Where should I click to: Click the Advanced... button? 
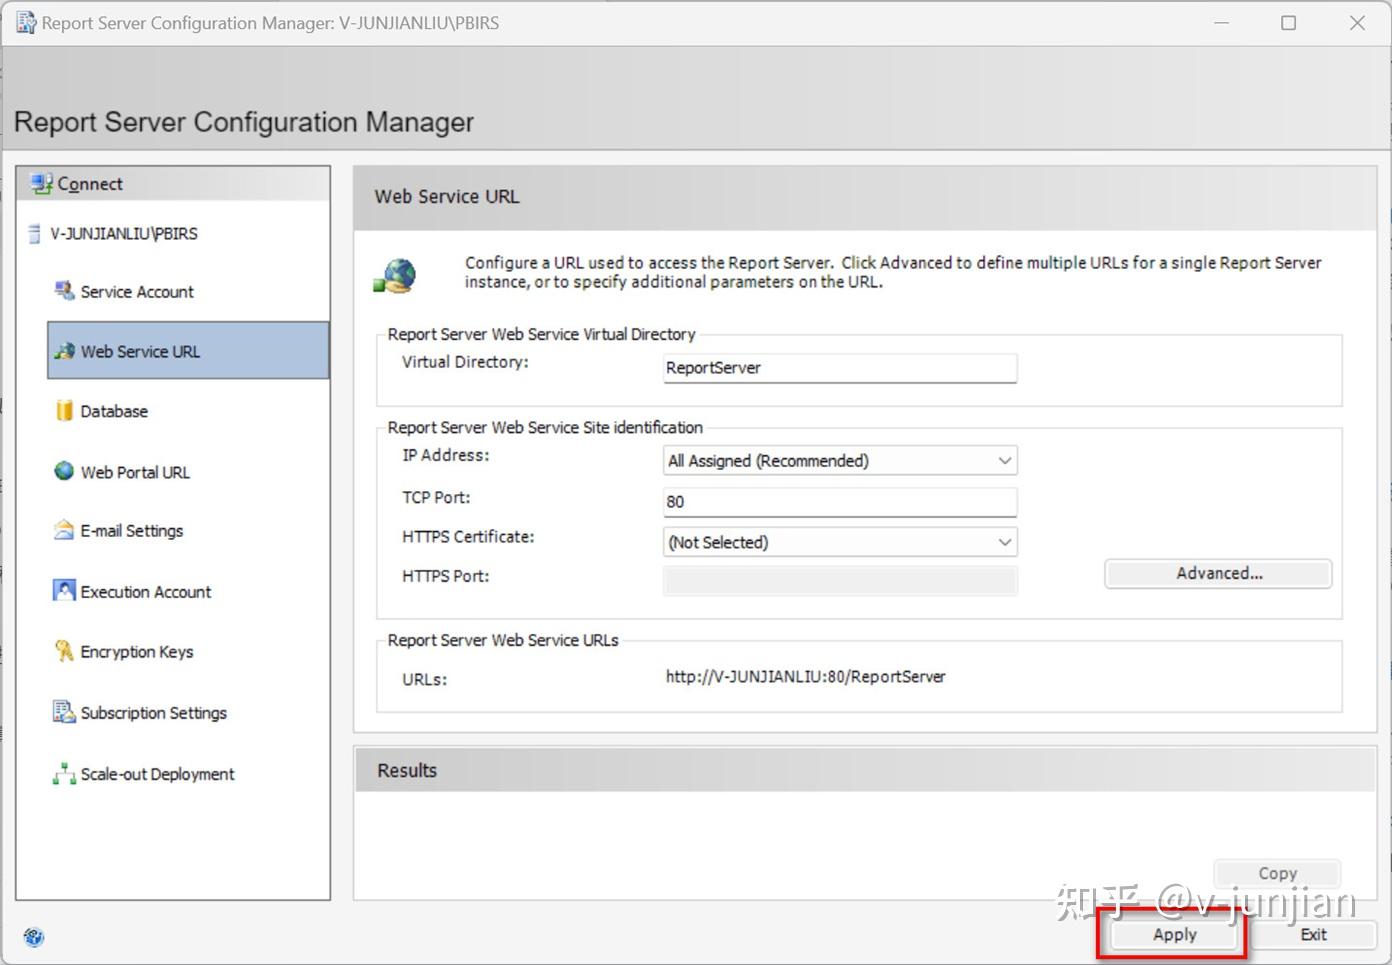click(x=1218, y=573)
